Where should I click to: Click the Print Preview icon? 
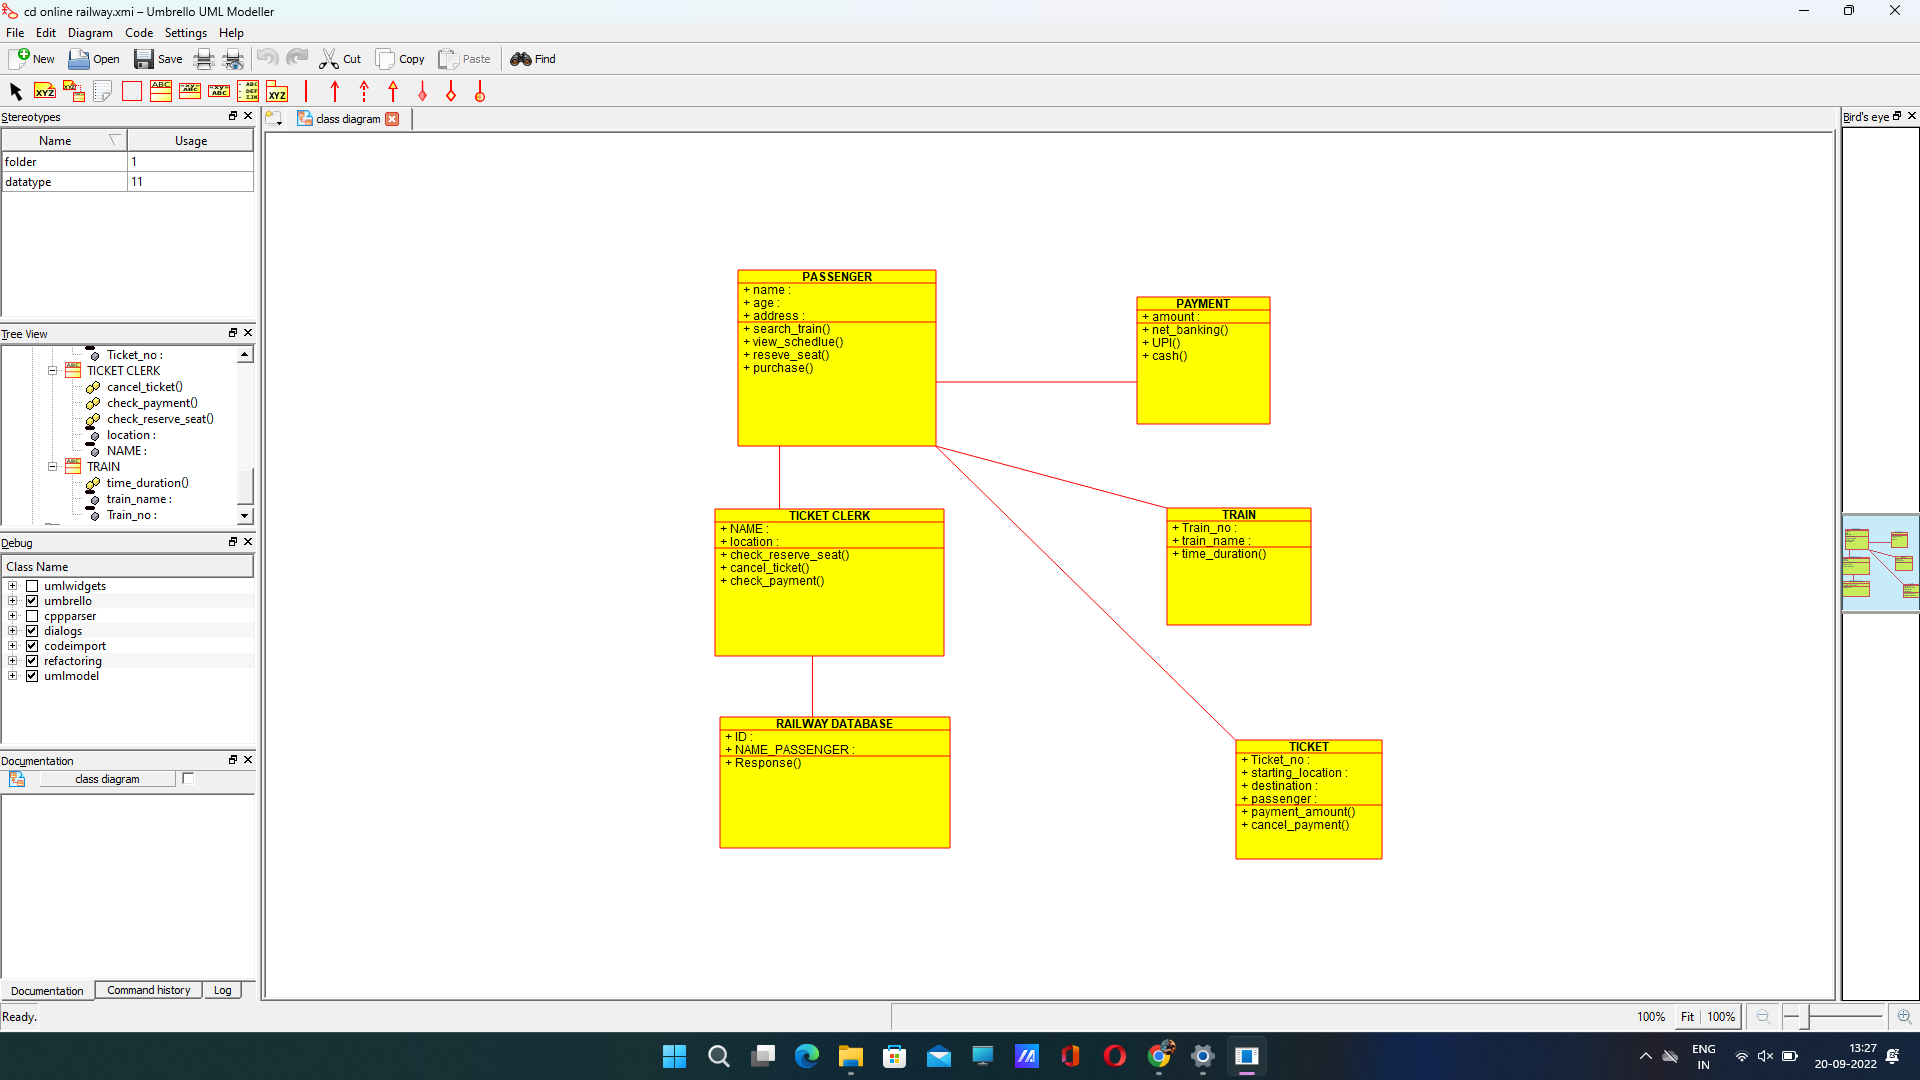tap(233, 59)
